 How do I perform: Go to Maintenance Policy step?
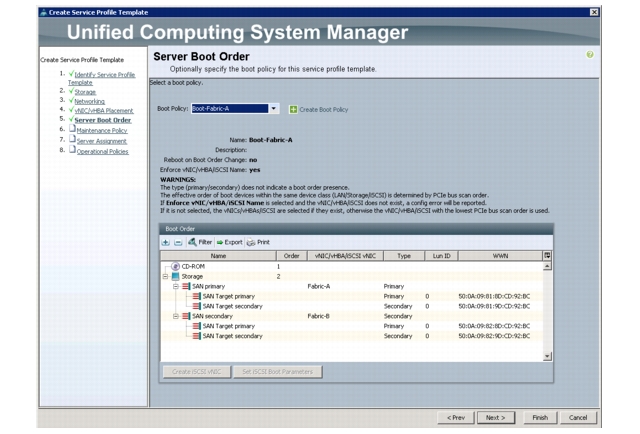pos(102,131)
